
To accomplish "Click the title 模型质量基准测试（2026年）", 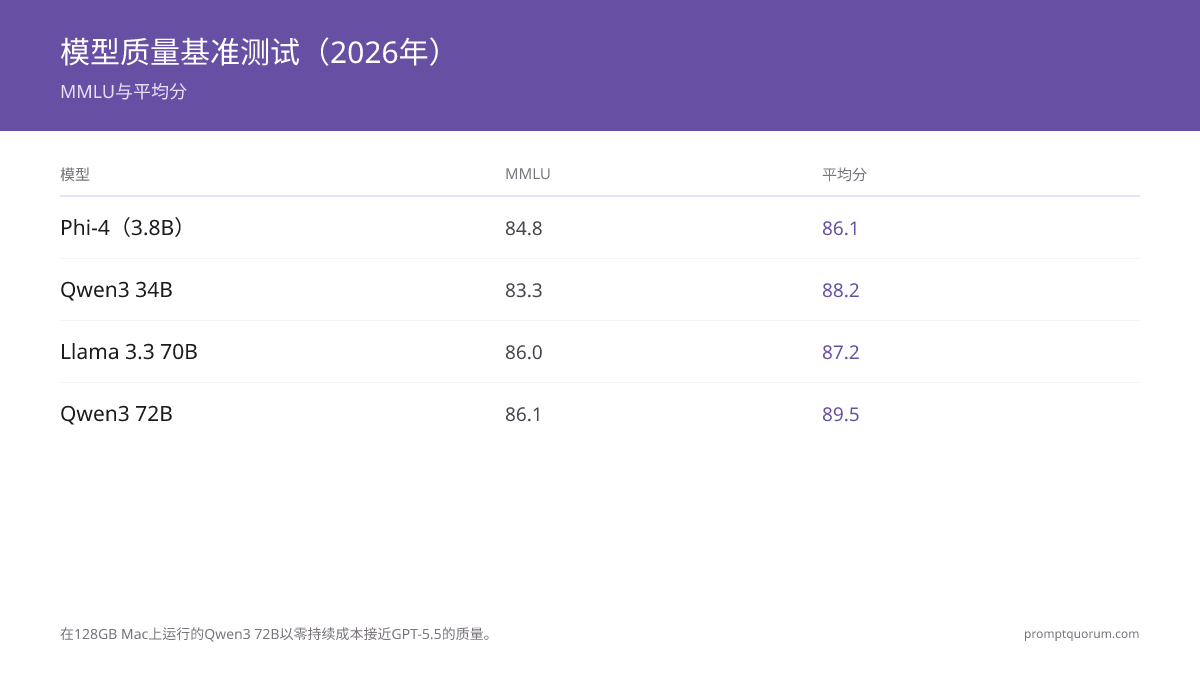I will (251, 52).
